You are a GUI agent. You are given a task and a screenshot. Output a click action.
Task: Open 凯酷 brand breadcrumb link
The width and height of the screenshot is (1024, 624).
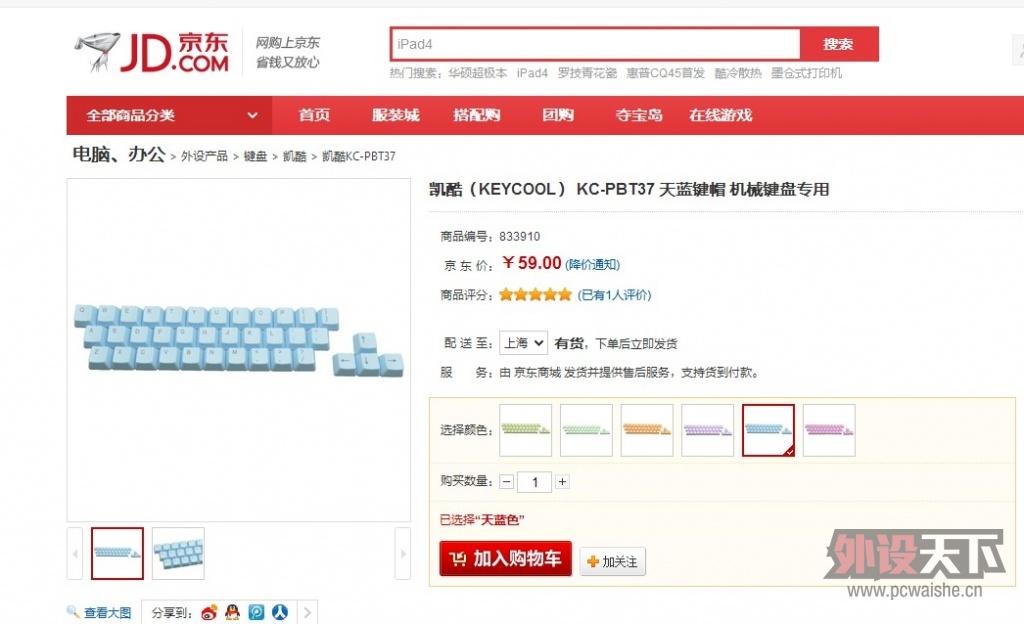point(295,156)
